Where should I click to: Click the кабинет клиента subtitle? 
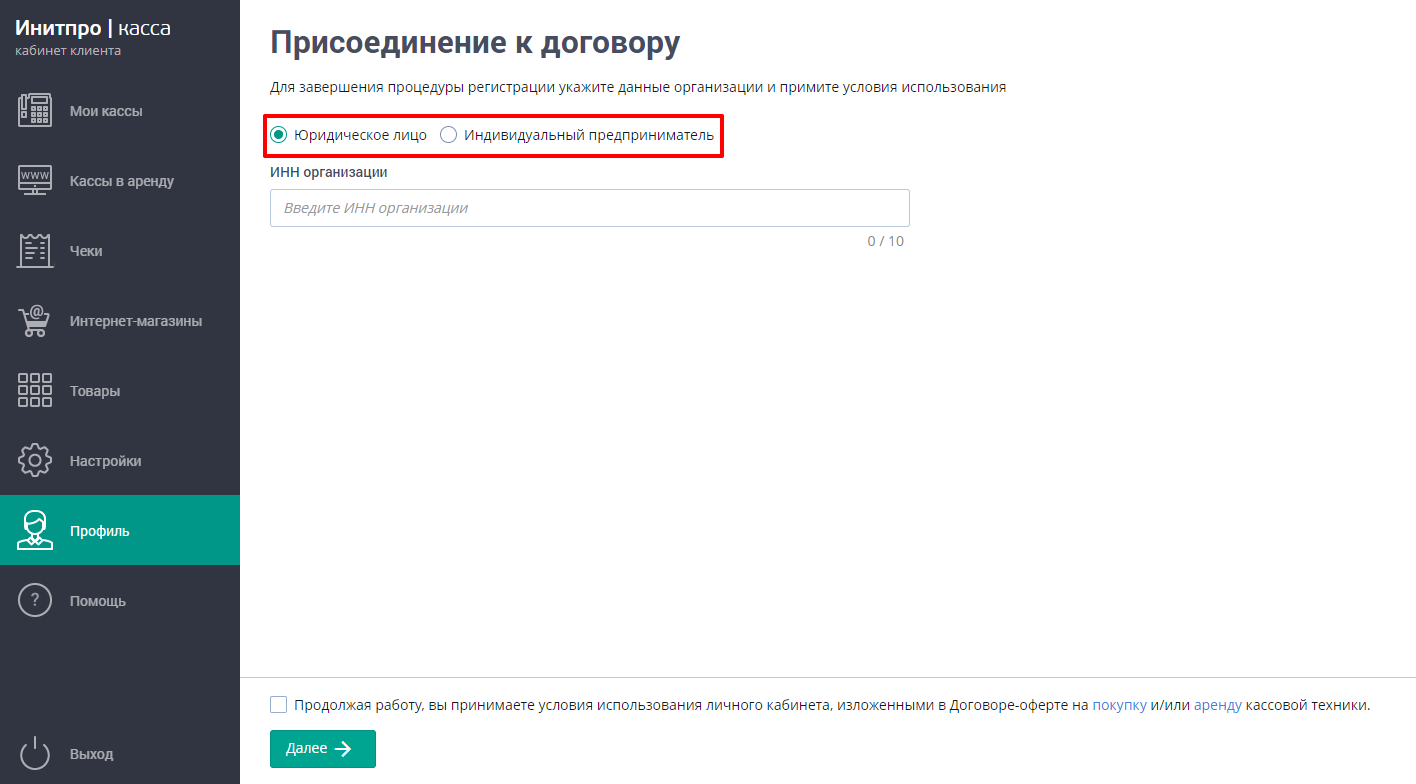click(x=68, y=51)
